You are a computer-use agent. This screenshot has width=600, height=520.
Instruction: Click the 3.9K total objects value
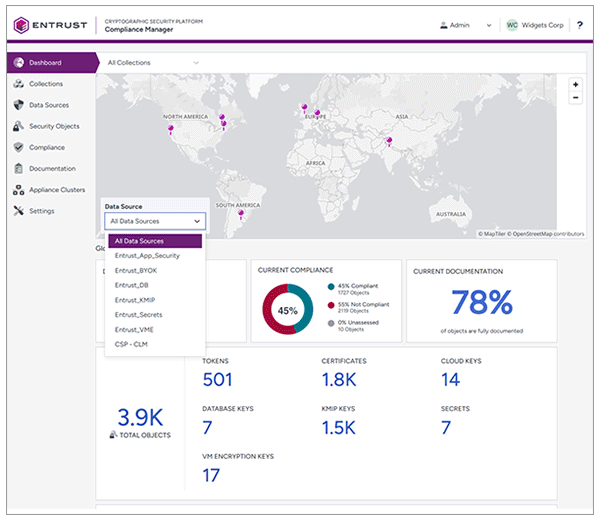click(x=140, y=417)
